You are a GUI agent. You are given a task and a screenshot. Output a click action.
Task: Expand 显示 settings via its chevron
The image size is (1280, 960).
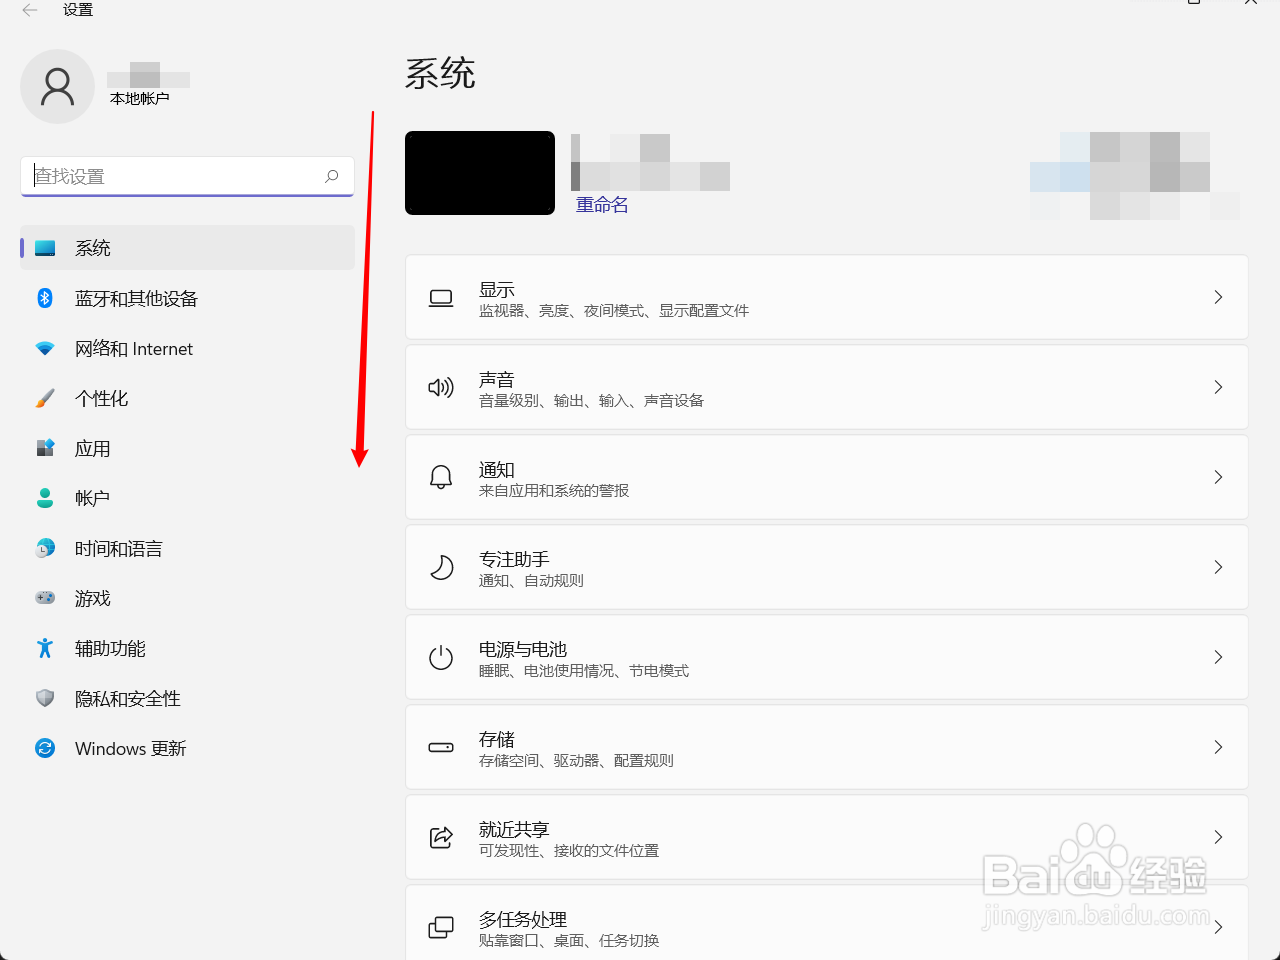click(1218, 297)
